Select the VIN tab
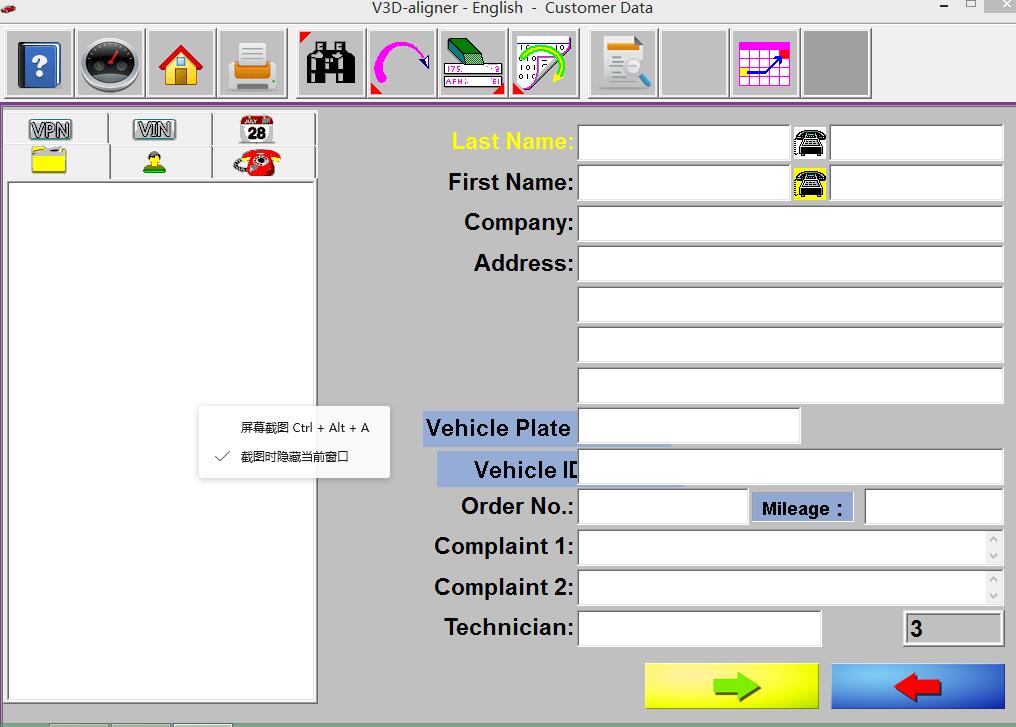Viewport: 1016px width, 727px height. pyautogui.click(x=156, y=129)
